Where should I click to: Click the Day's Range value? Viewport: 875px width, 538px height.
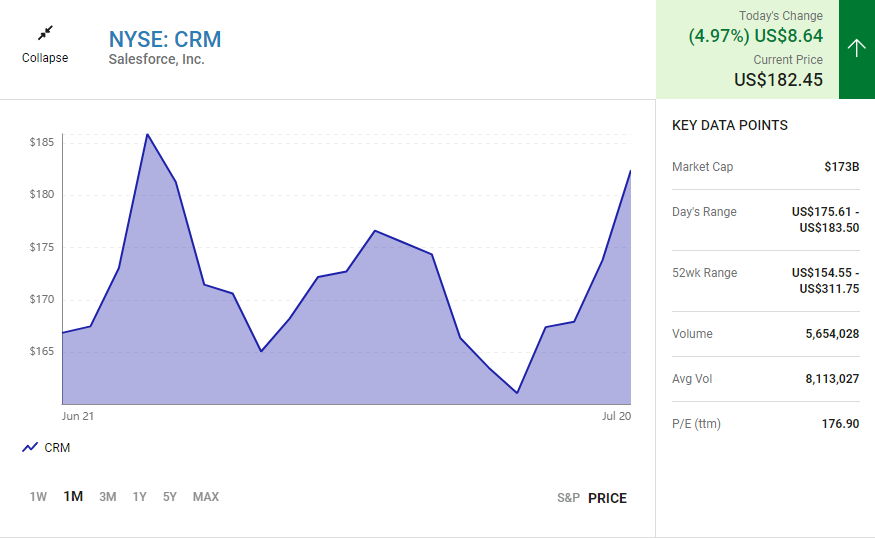pos(825,220)
